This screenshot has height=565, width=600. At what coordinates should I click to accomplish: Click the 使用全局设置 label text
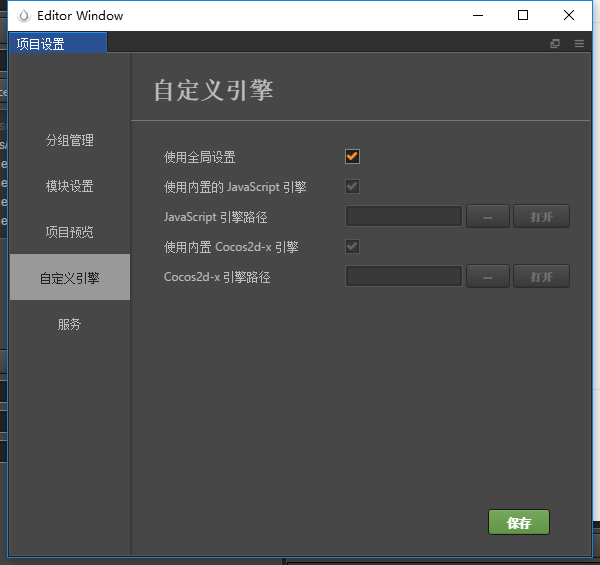199,157
